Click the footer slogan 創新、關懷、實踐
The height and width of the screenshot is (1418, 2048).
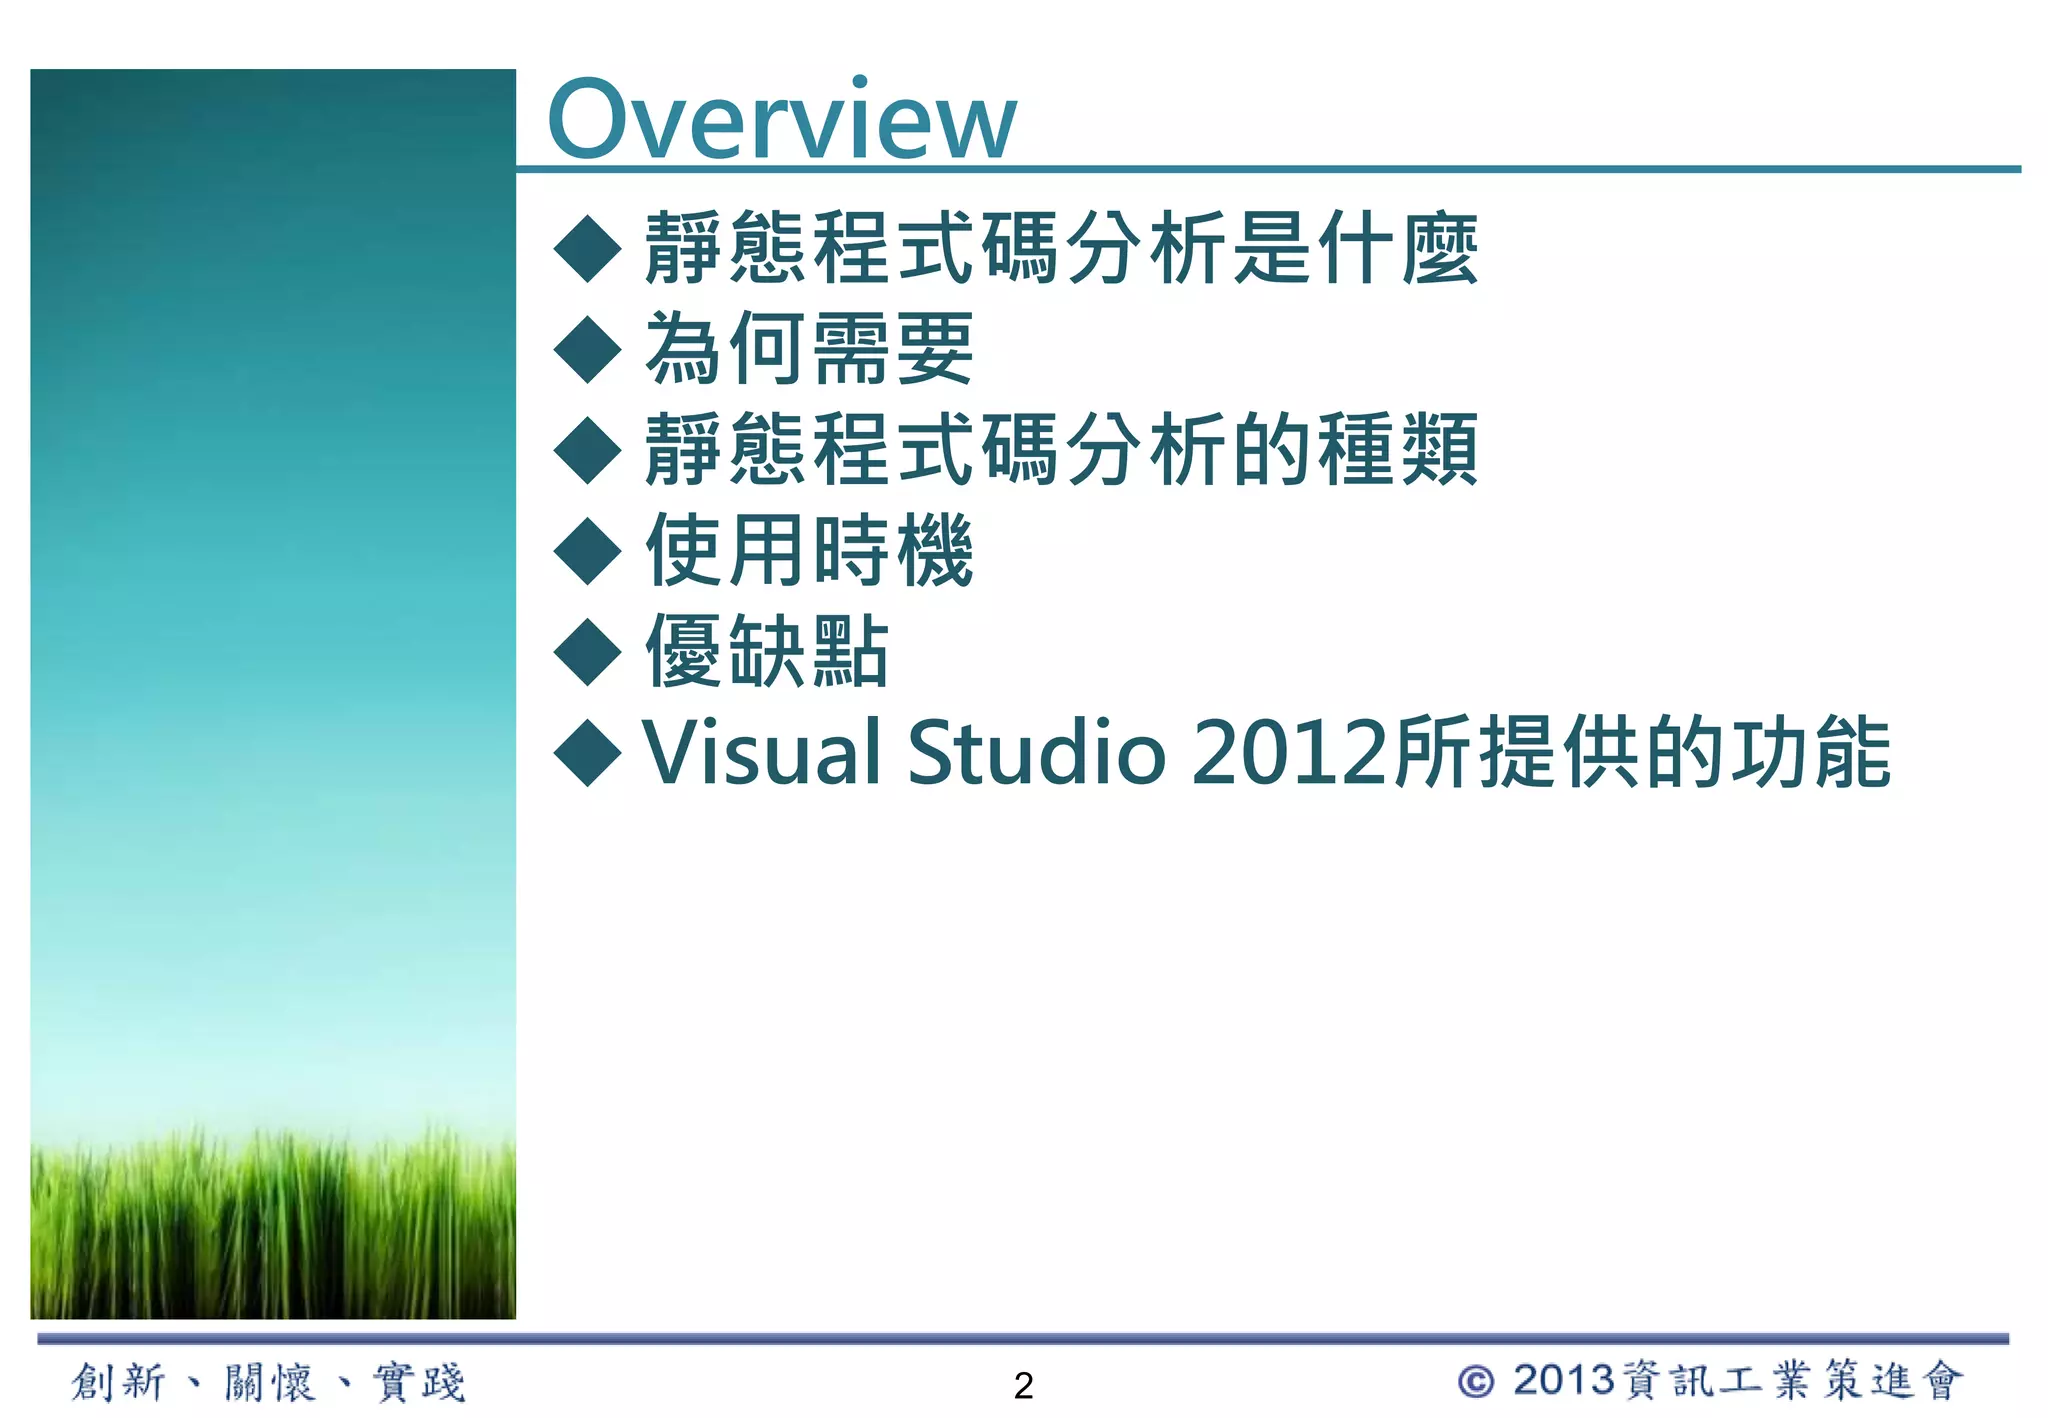tap(268, 1383)
